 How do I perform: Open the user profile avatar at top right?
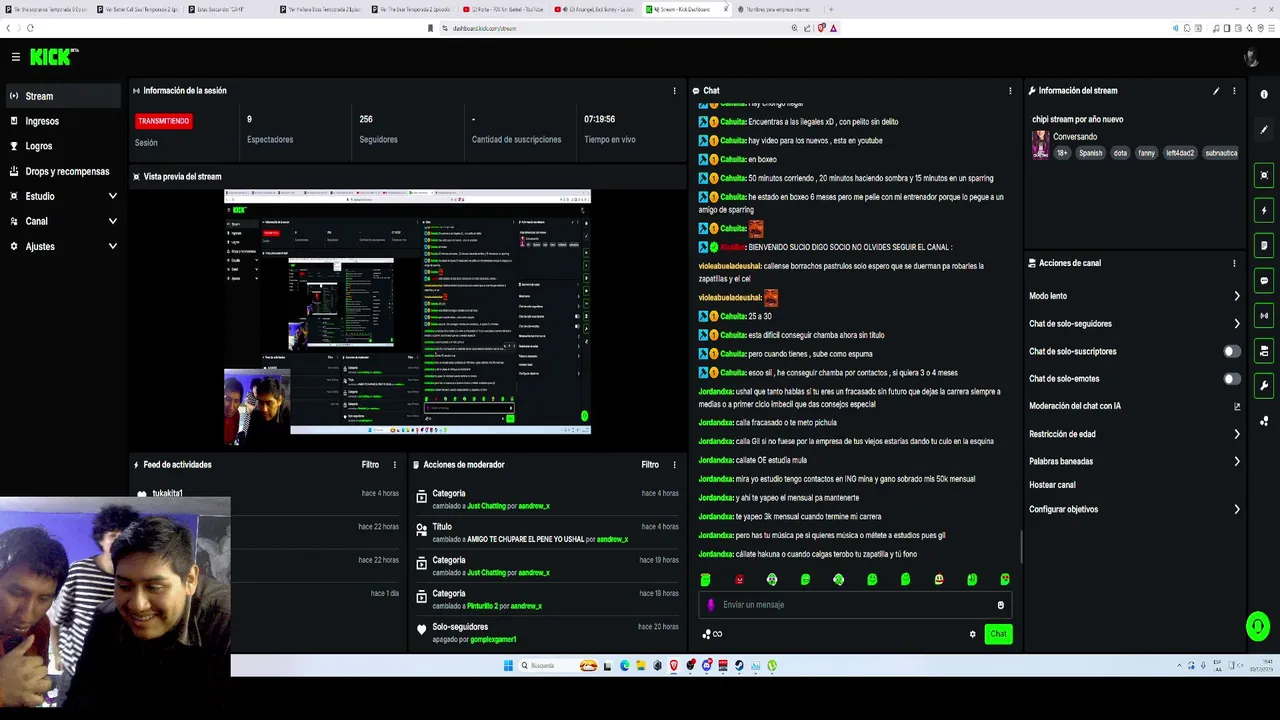[x=1251, y=57]
